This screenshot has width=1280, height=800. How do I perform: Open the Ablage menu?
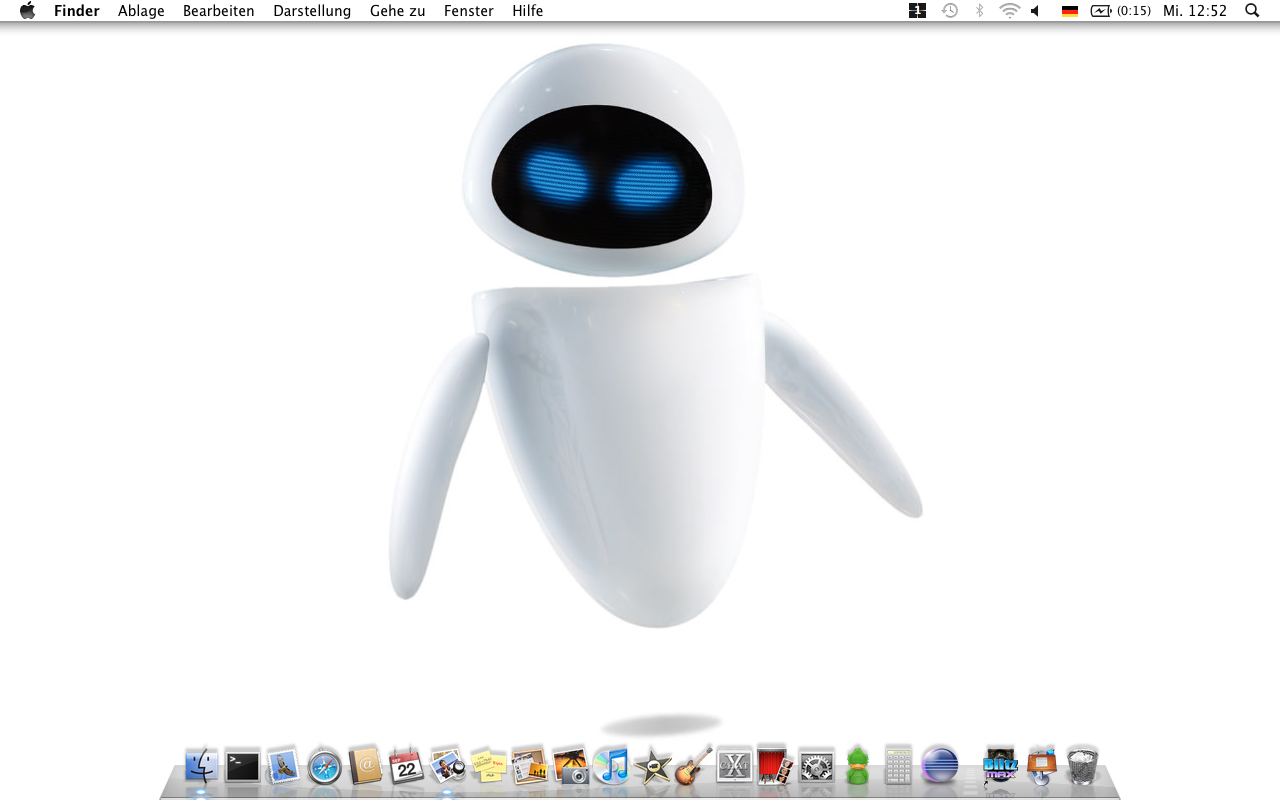coord(141,11)
